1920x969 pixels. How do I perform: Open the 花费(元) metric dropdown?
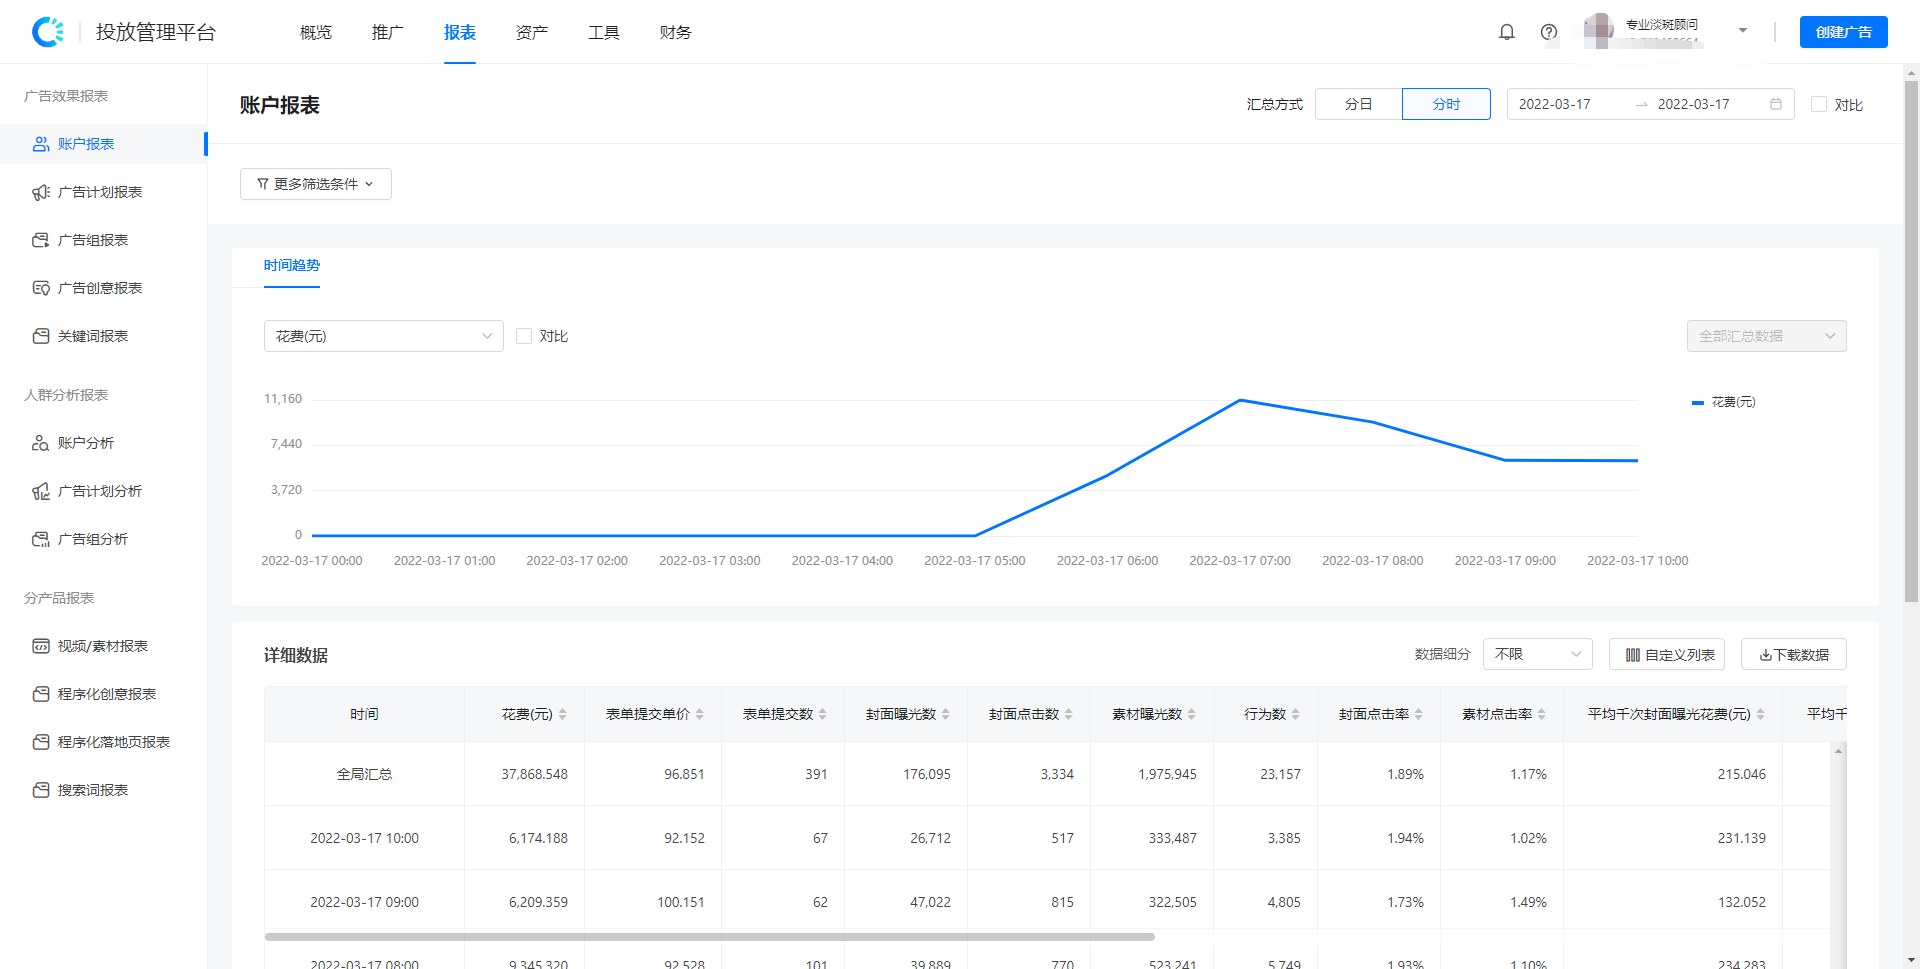click(383, 336)
